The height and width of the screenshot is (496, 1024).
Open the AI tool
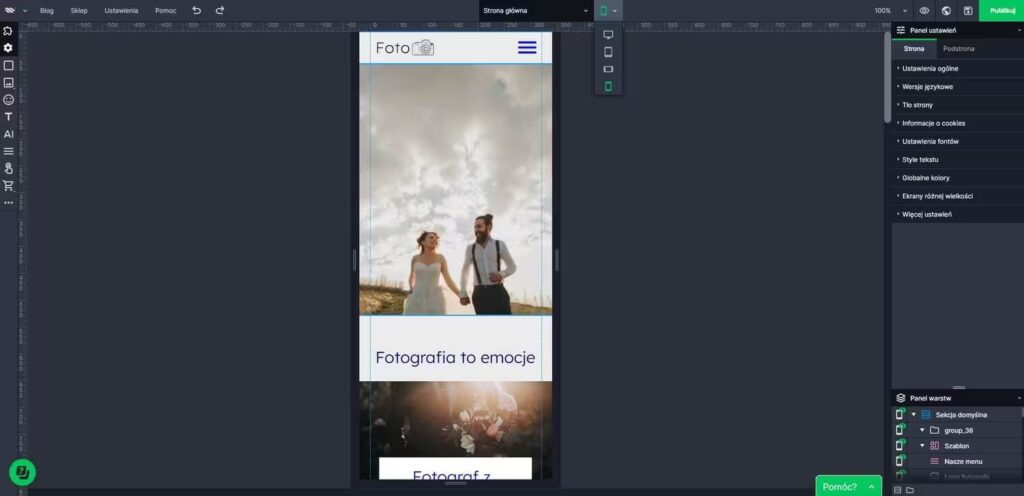pyautogui.click(x=8, y=134)
